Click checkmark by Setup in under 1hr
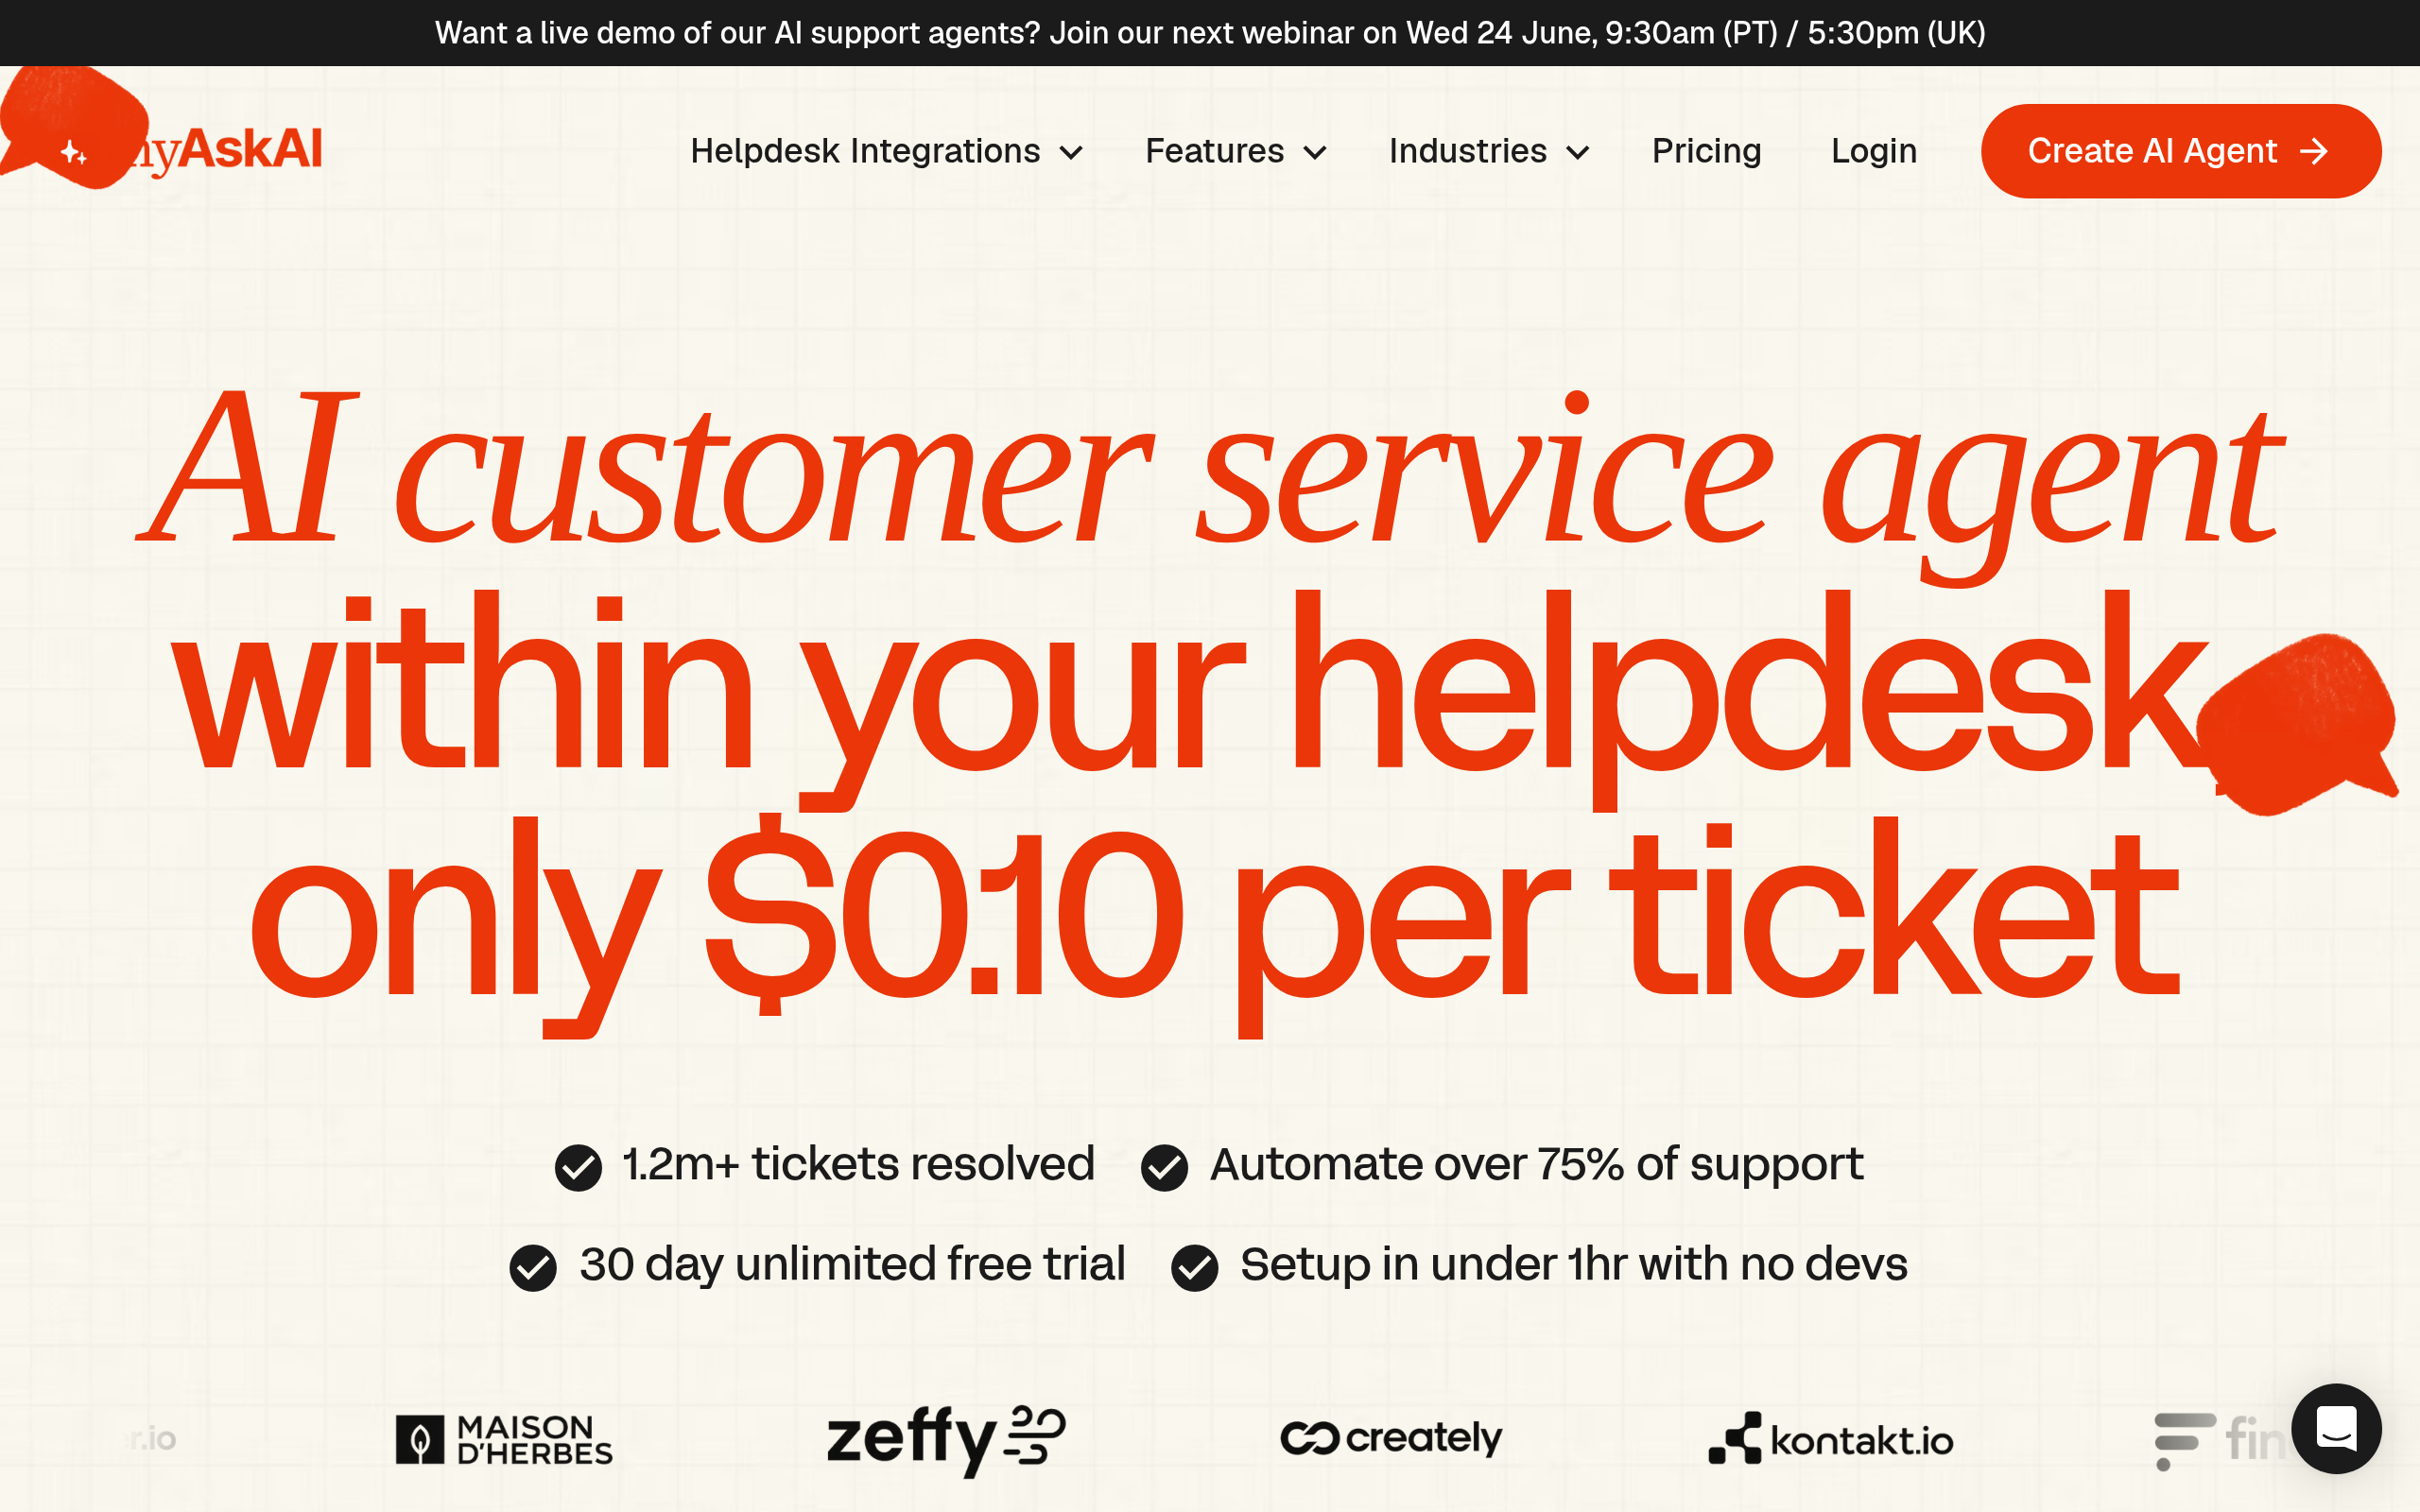This screenshot has height=1512, width=2420. 1195,1268
